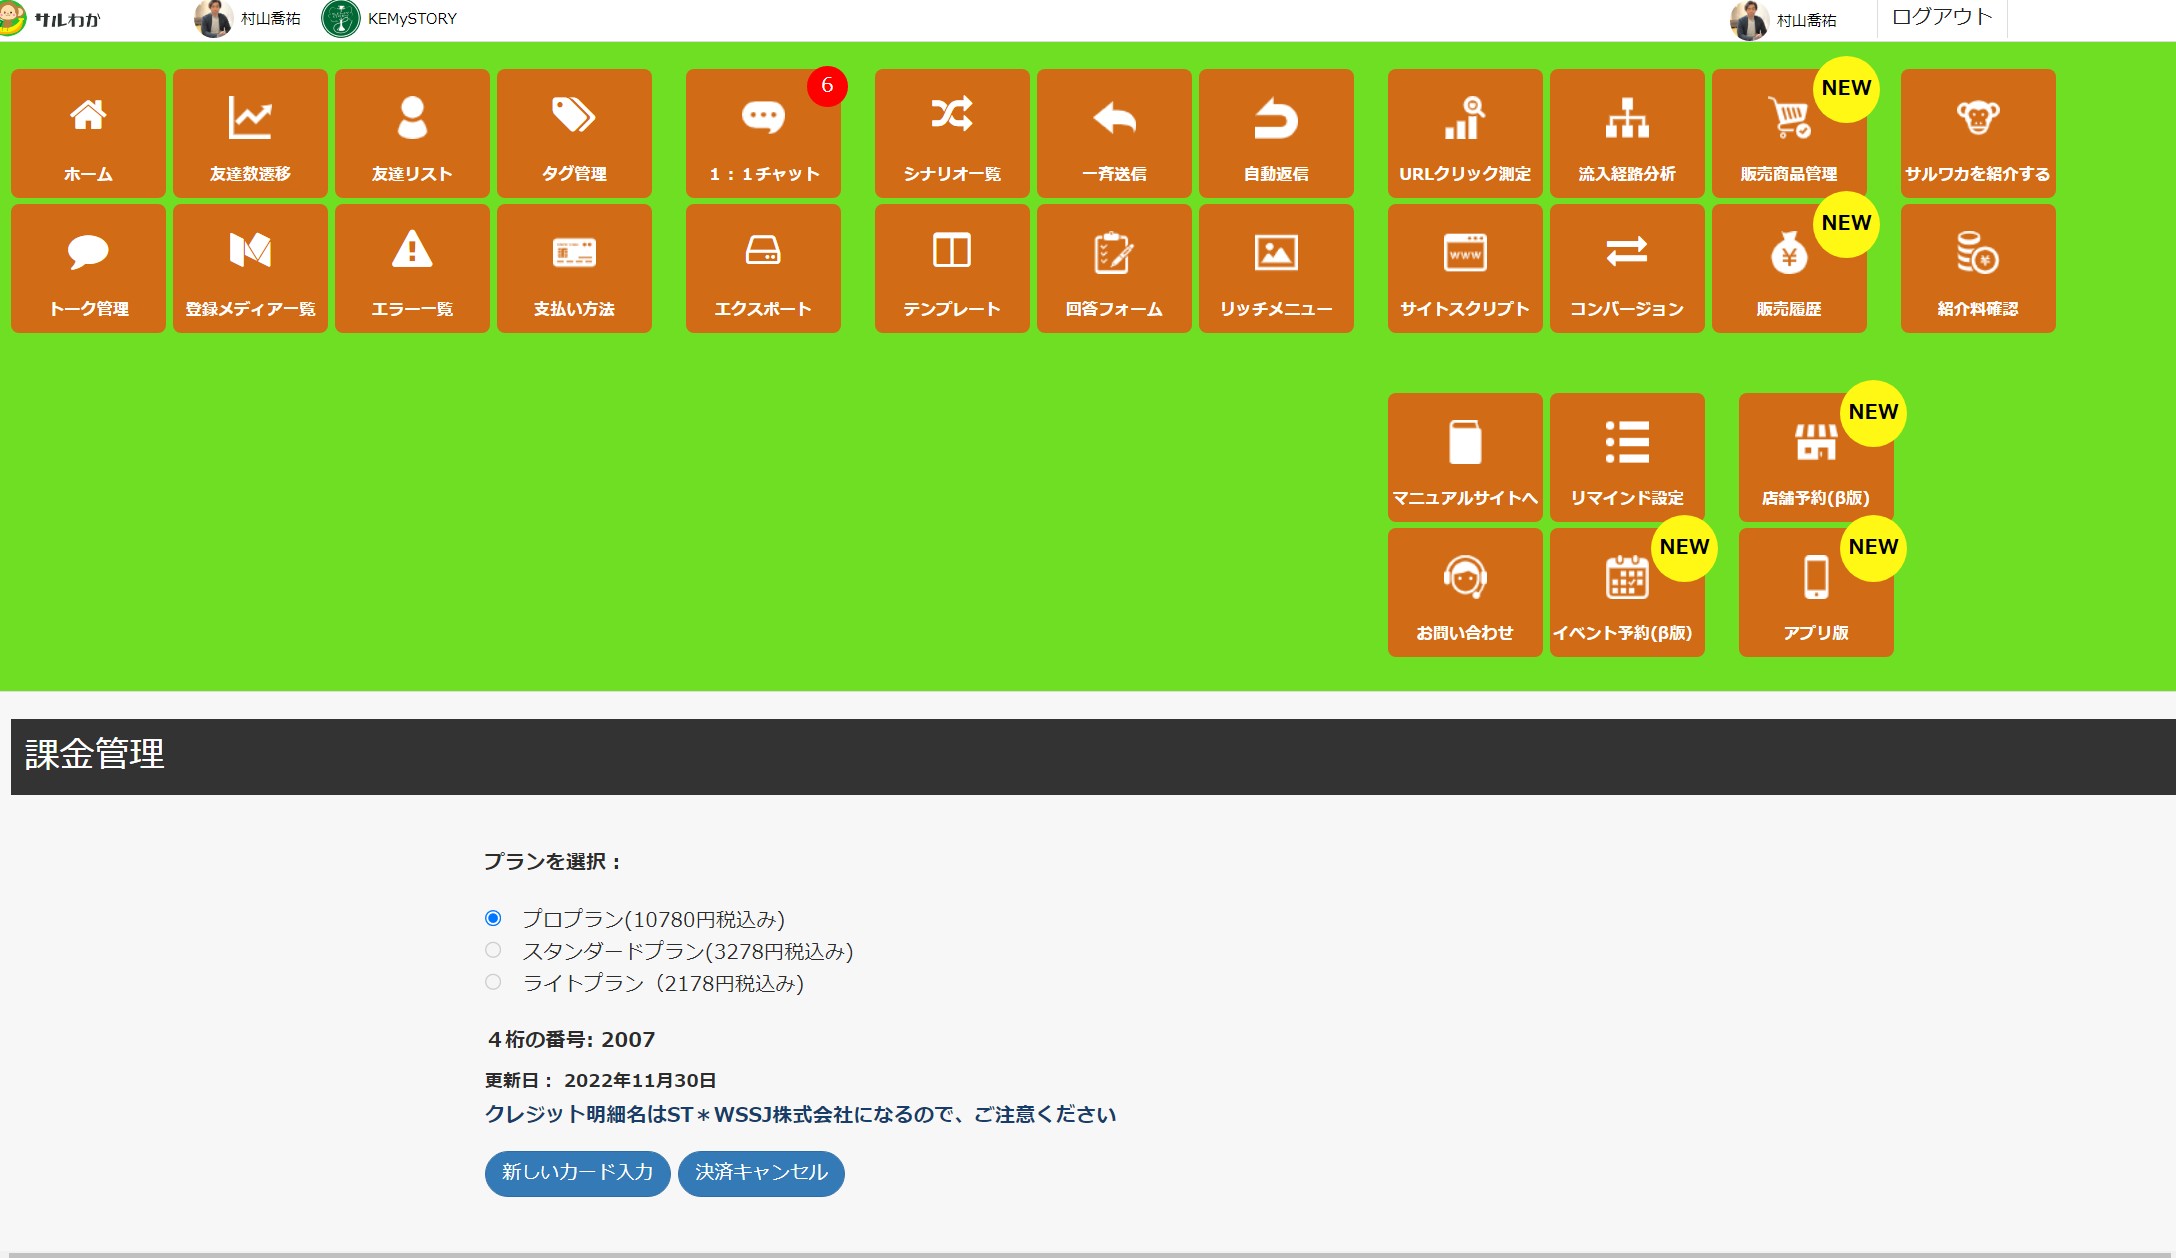Open お問い合わせ contact support tile
2176x1258 pixels.
coord(1465,592)
